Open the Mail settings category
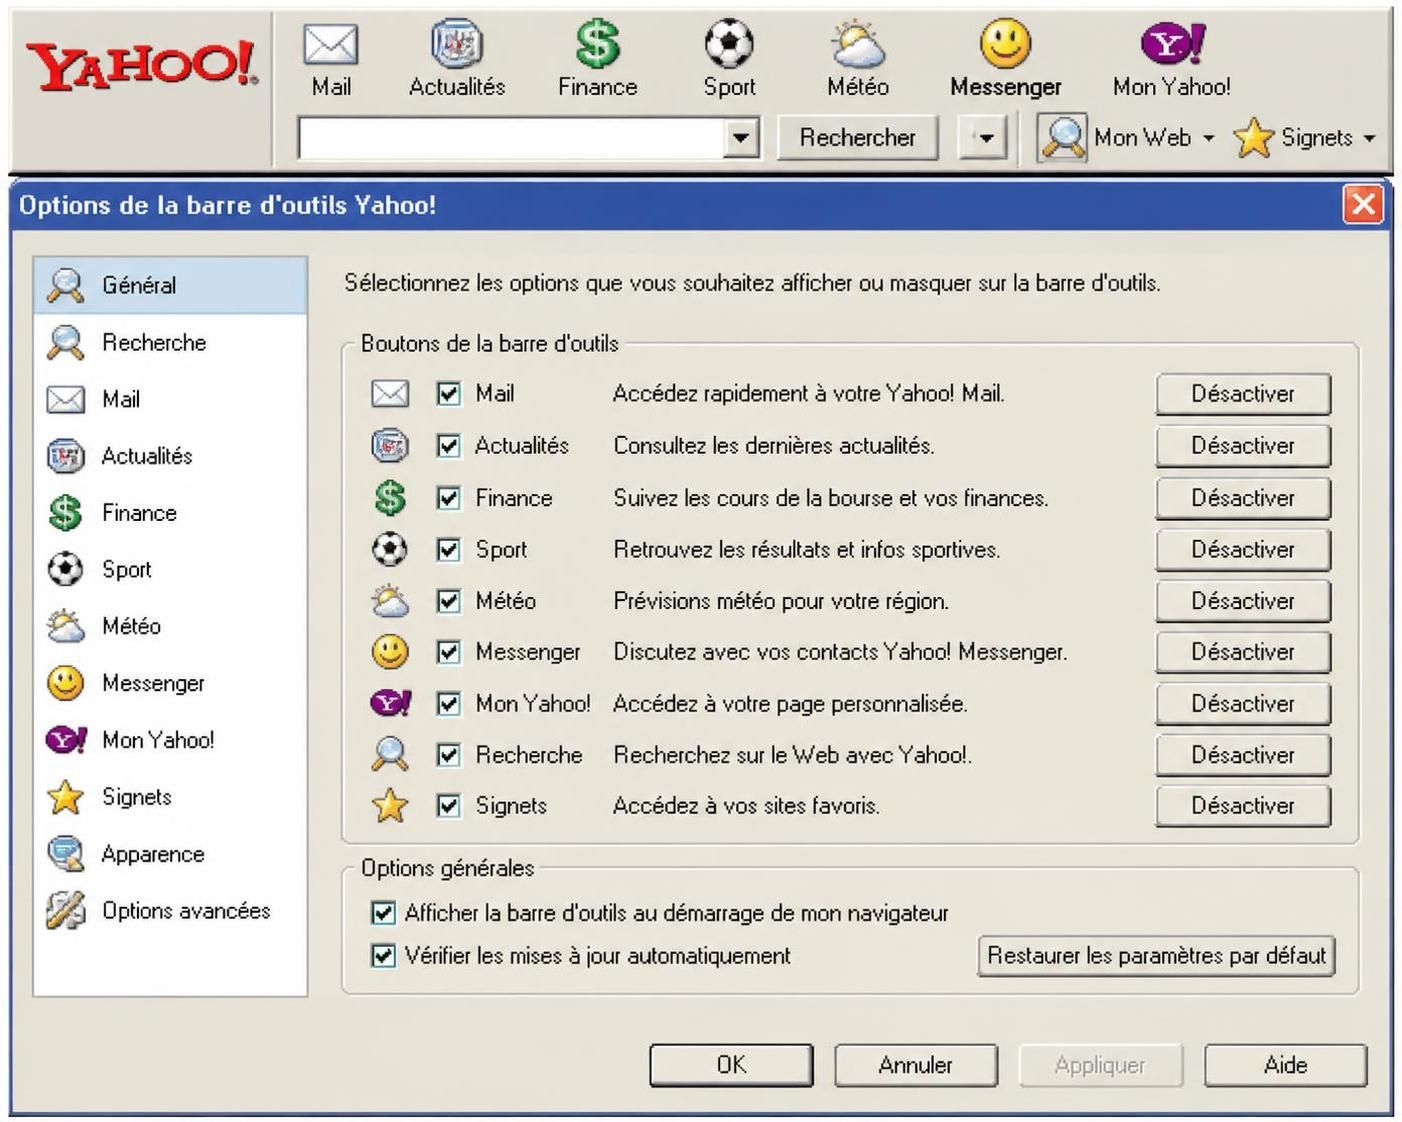 (170, 399)
